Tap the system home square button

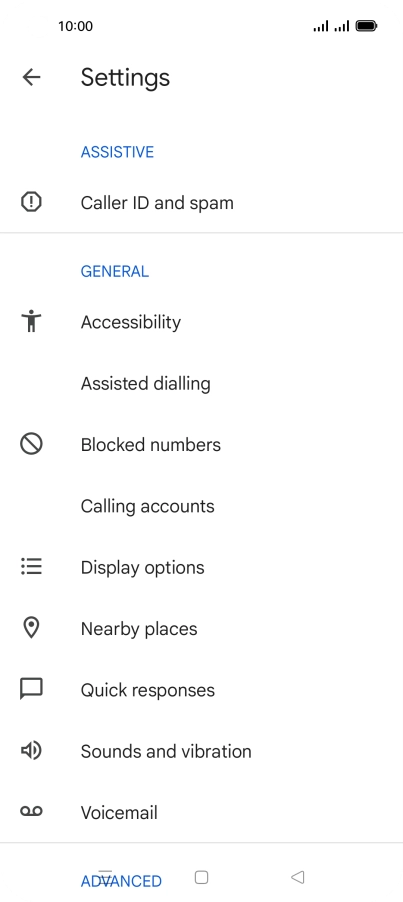(201, 877)
